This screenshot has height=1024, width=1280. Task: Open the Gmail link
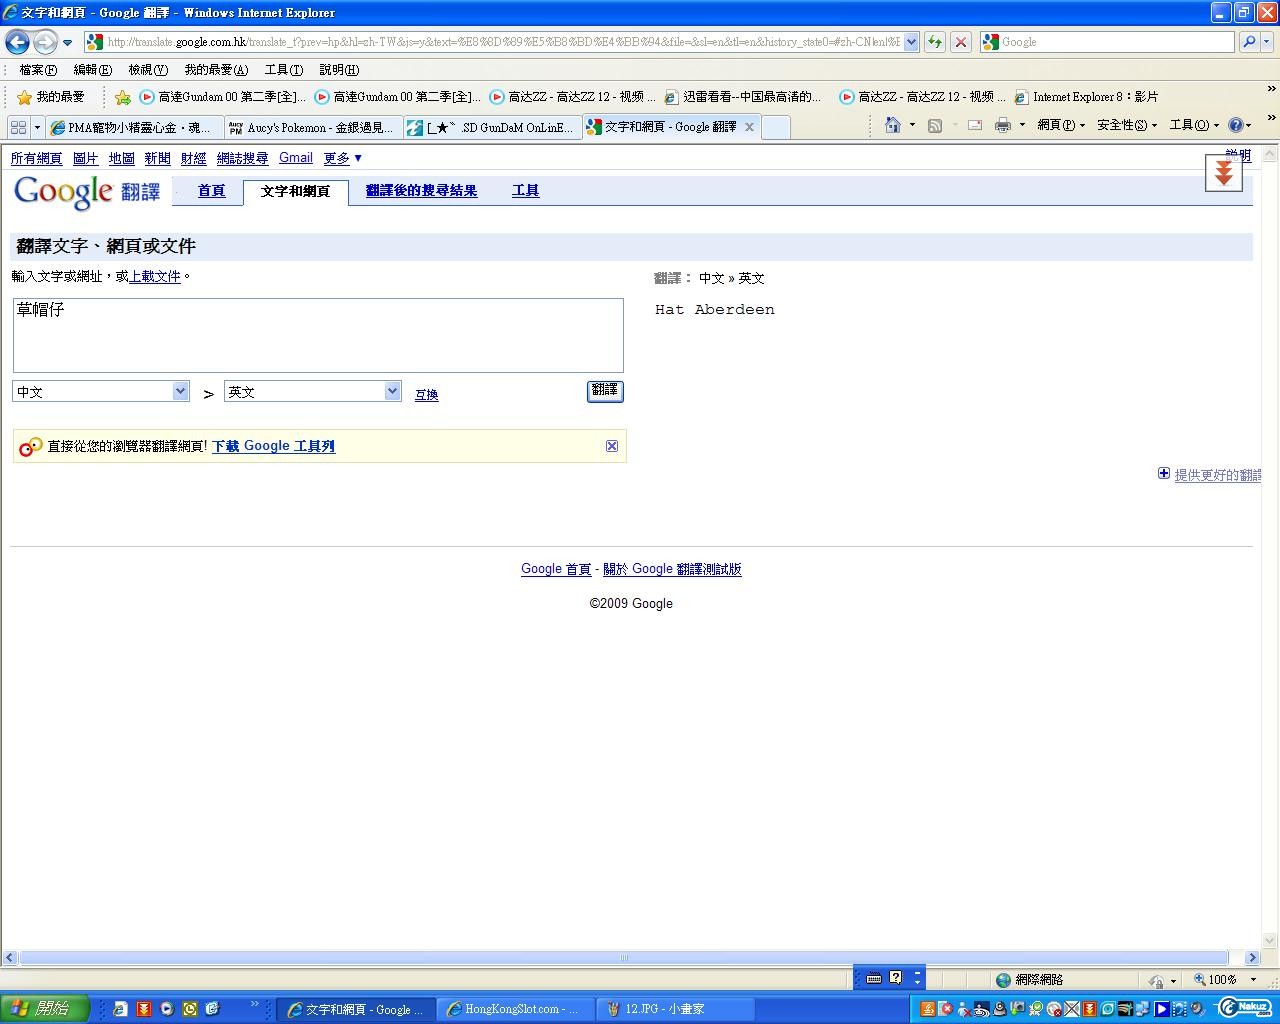pos(296,158)
